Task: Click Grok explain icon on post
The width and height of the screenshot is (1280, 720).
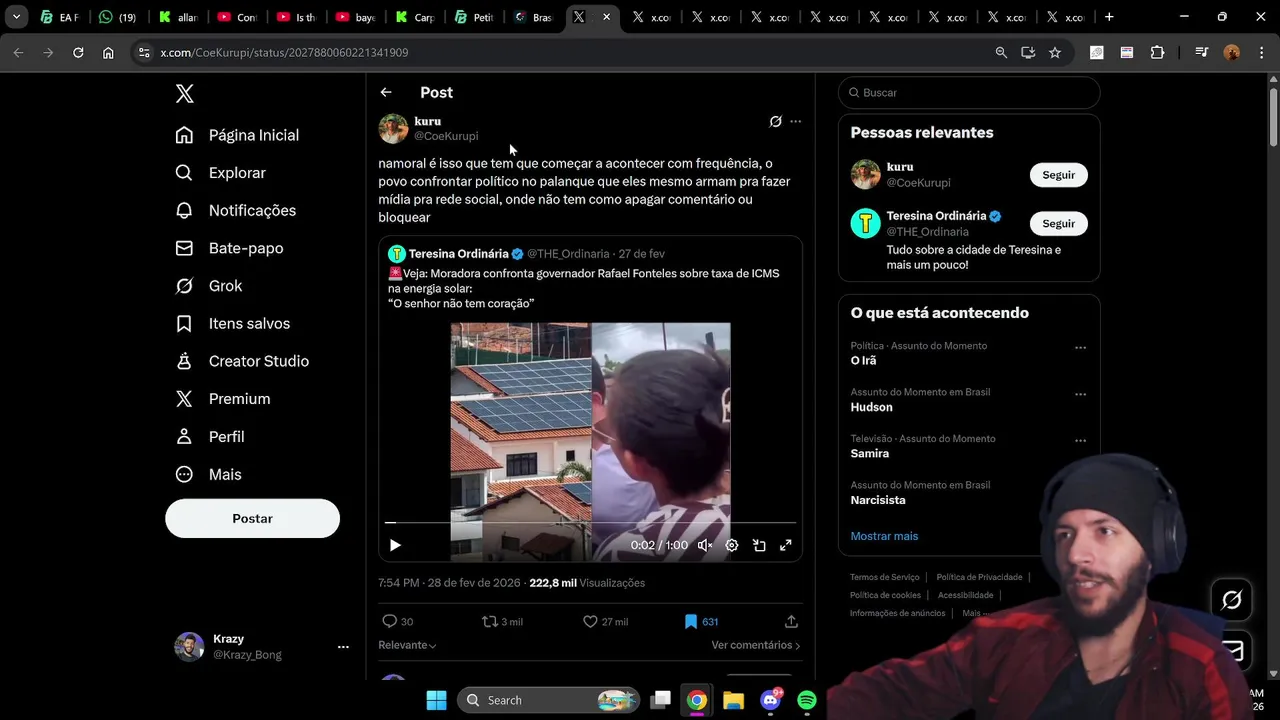Action: pos(775,121)
